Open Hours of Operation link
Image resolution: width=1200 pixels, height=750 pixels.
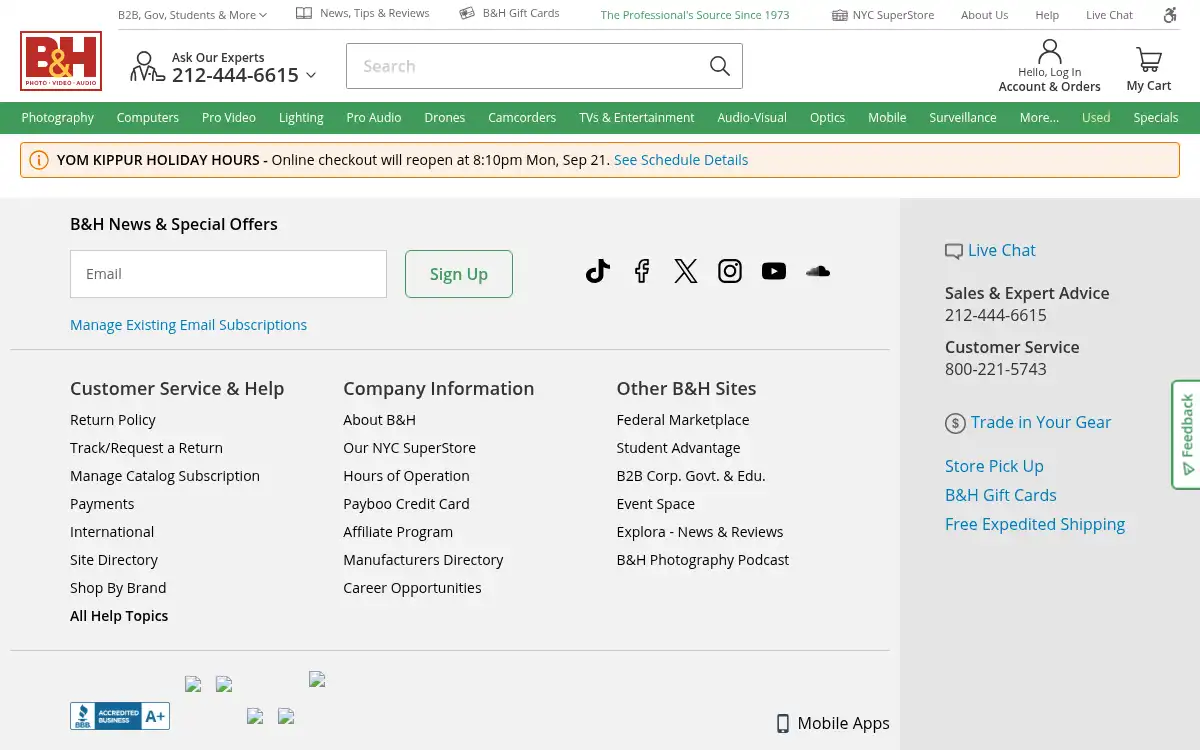click(x=406, y=476)
